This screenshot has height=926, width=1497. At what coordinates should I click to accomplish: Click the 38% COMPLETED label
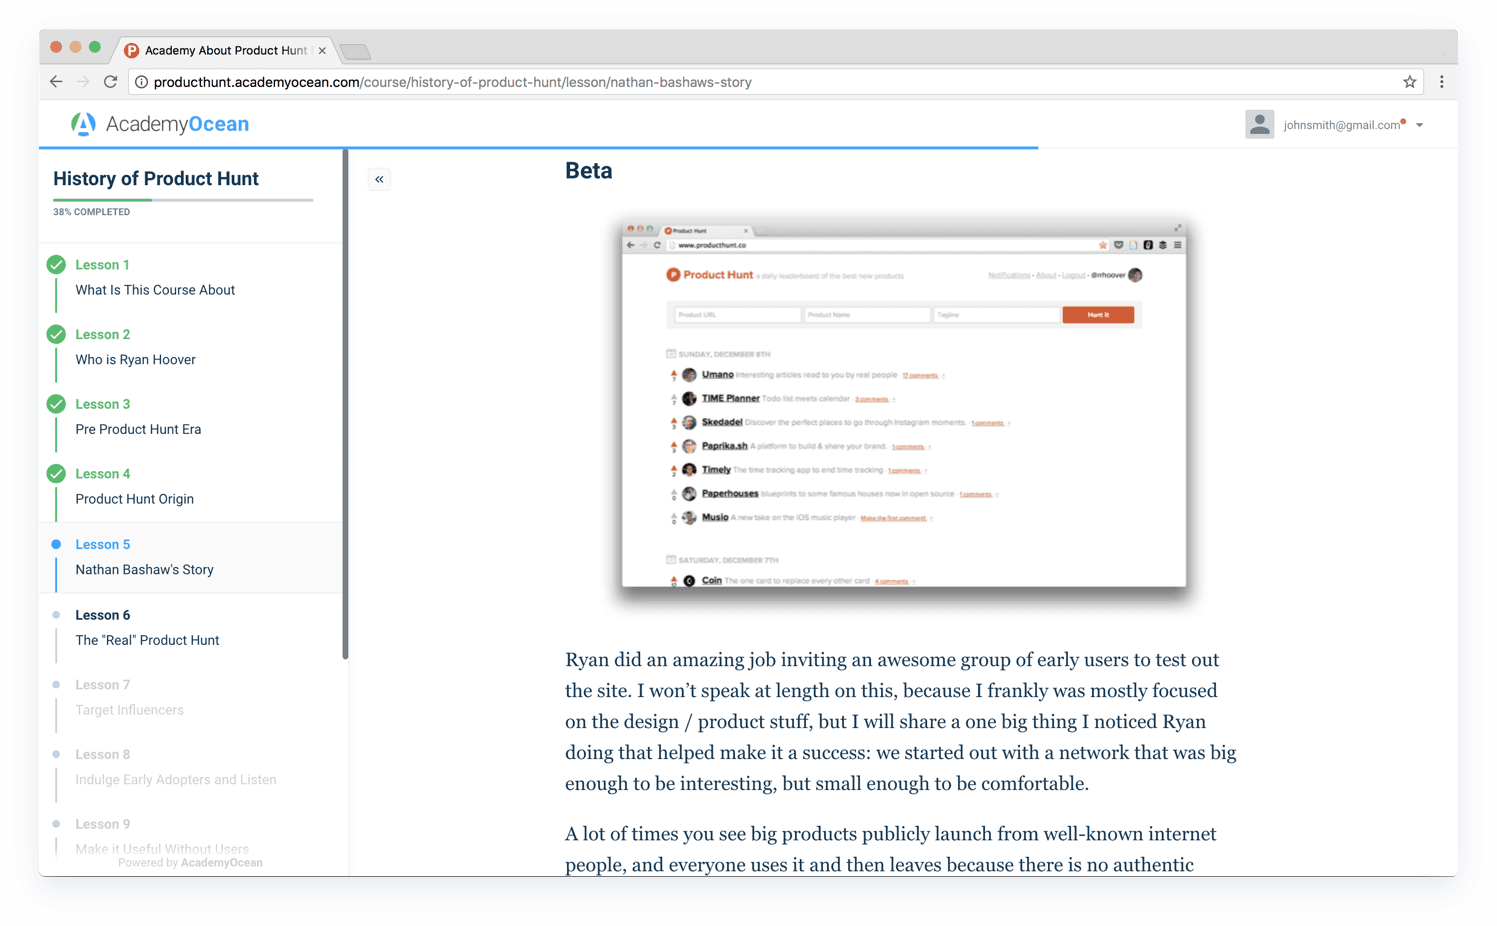(91, 212)
